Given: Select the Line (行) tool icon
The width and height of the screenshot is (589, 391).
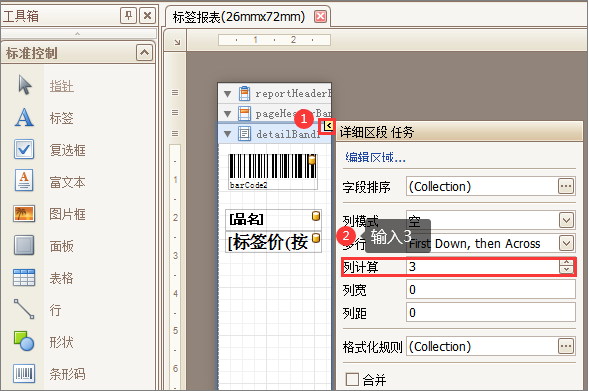Looking at the screenshot, I should coord(24,309).
